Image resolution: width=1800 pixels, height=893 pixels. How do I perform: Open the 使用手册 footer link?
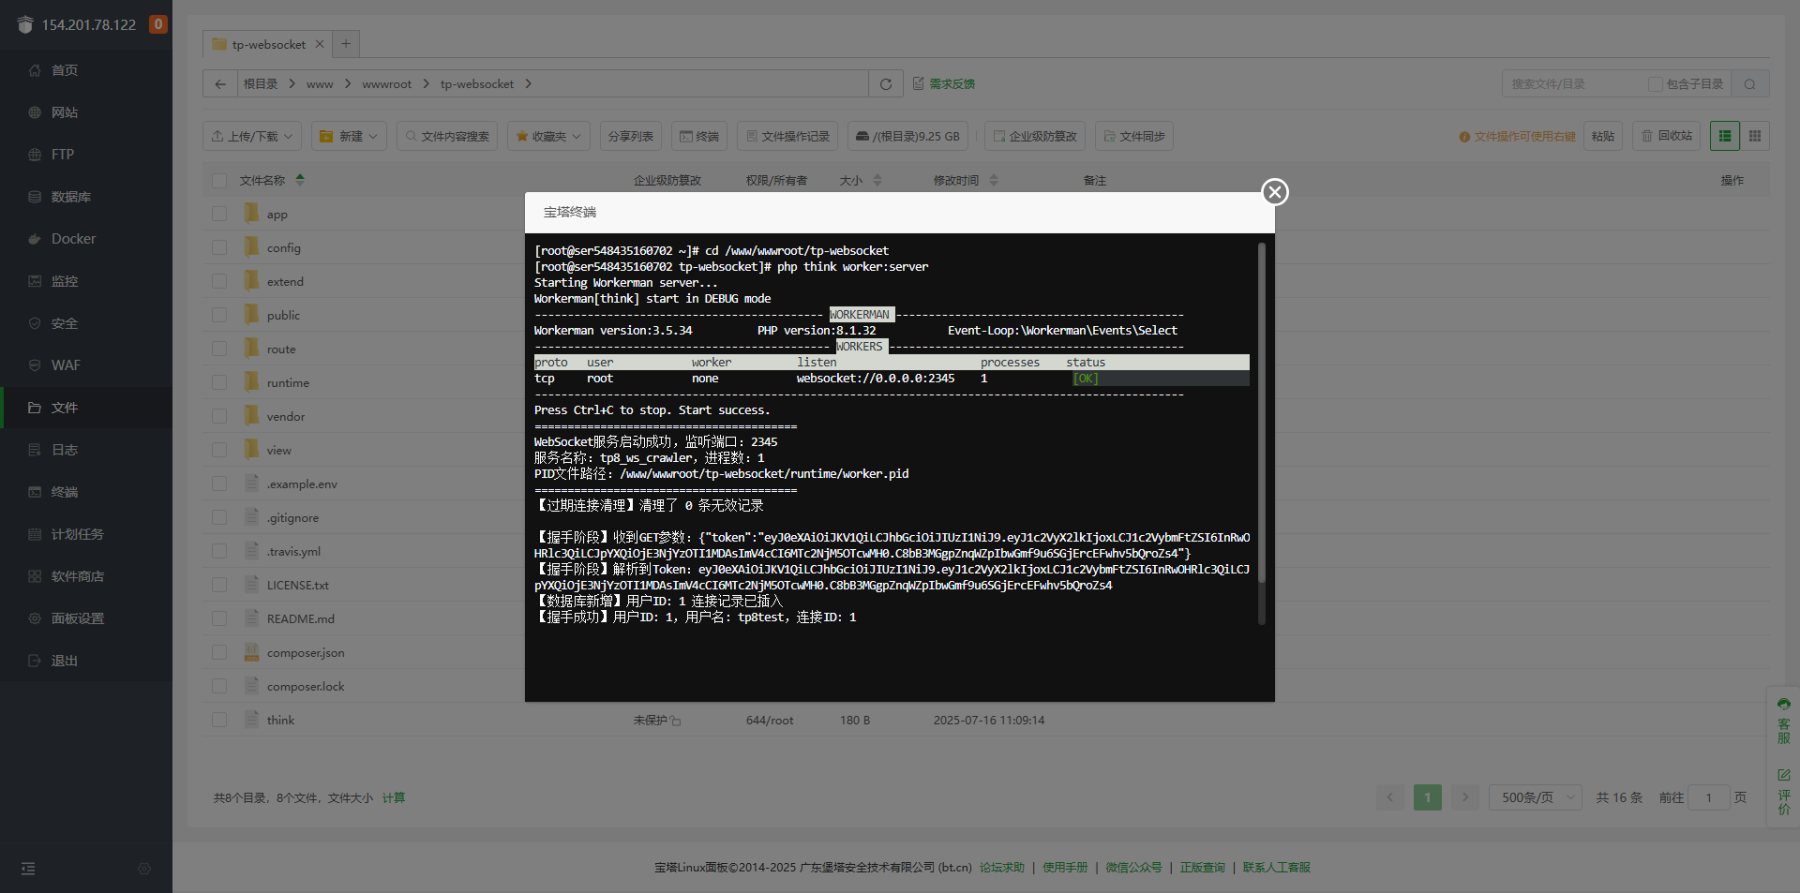1065,867
